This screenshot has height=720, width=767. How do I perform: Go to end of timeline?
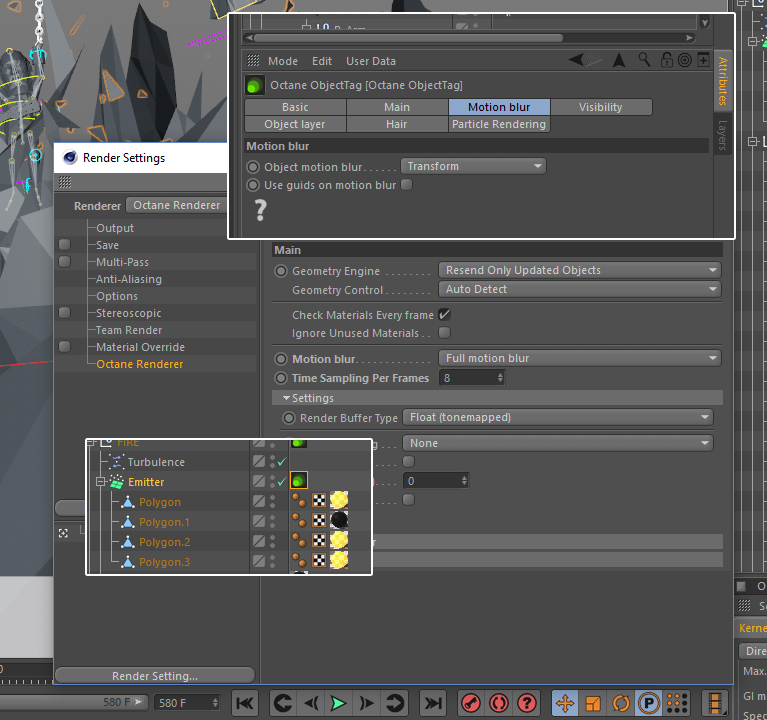click(x=433, y=703)
